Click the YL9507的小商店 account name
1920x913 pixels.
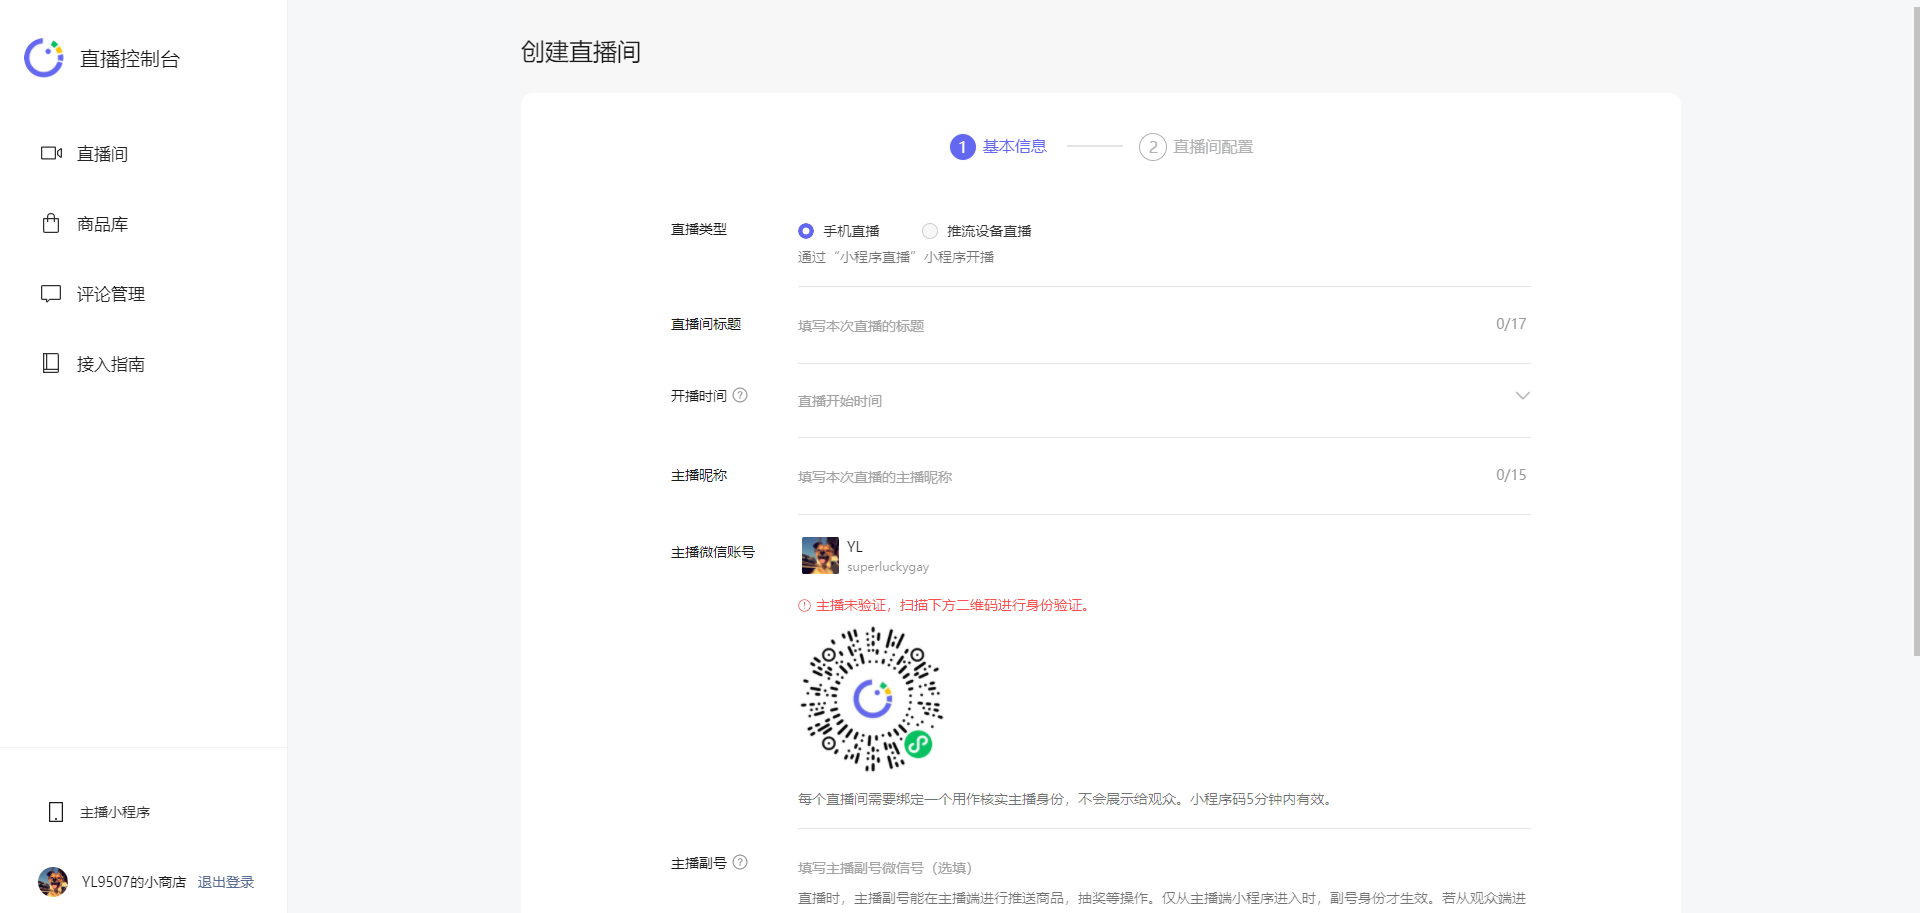click(x=134, y=882)
